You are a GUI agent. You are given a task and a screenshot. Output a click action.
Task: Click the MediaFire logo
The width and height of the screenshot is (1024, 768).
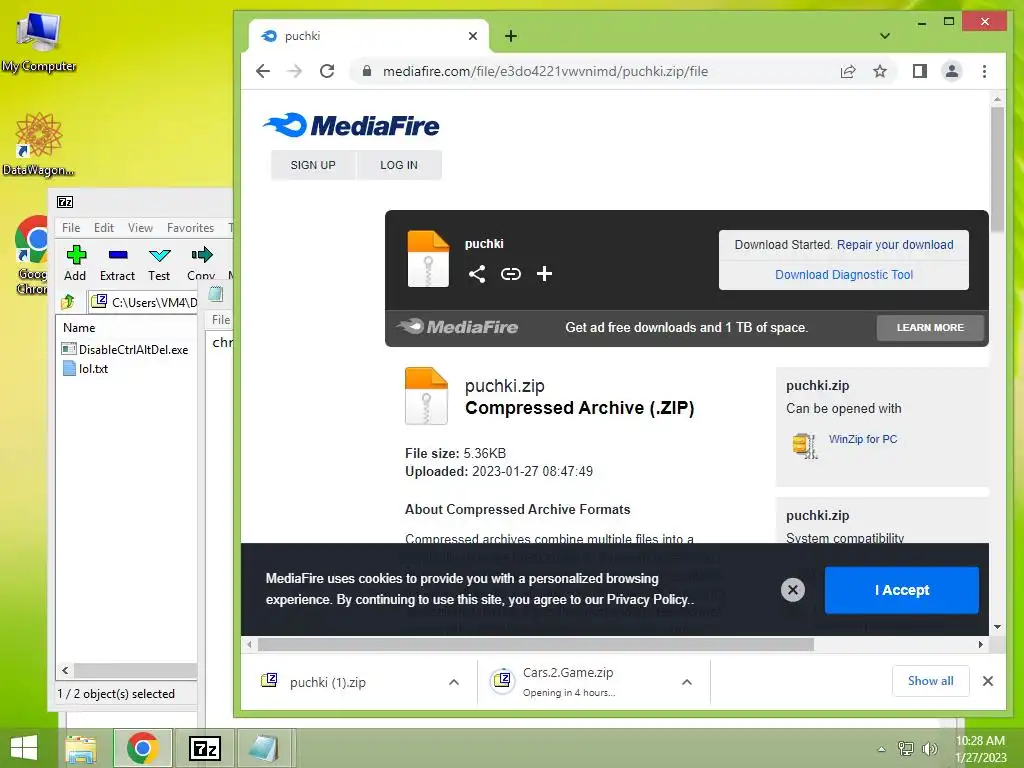(x=351, y=125)
